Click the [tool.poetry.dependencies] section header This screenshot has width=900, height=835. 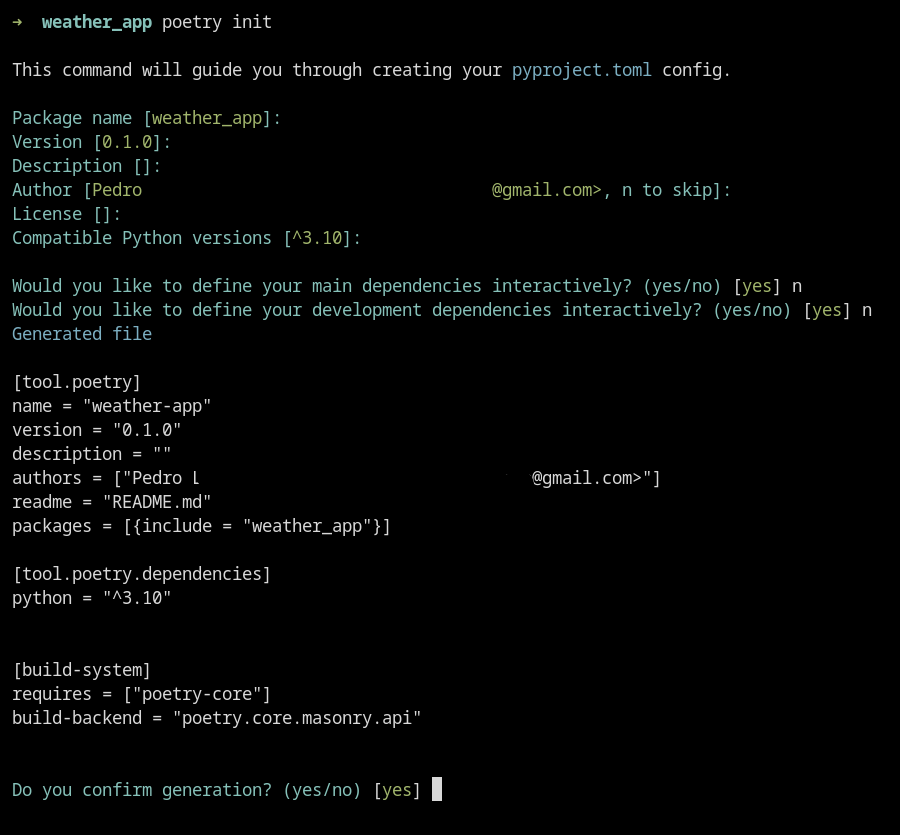[x=142, y=574]
